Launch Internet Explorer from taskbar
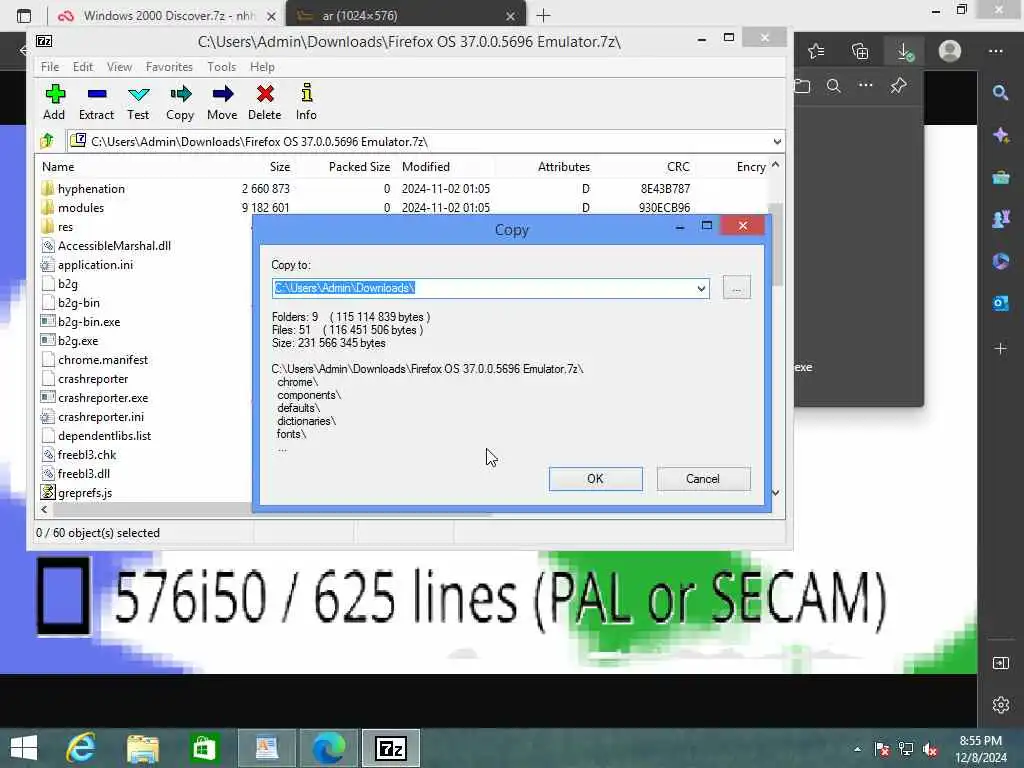This screenshot has height=768, width=1024. pyautogui.click(x=81, y=748)
